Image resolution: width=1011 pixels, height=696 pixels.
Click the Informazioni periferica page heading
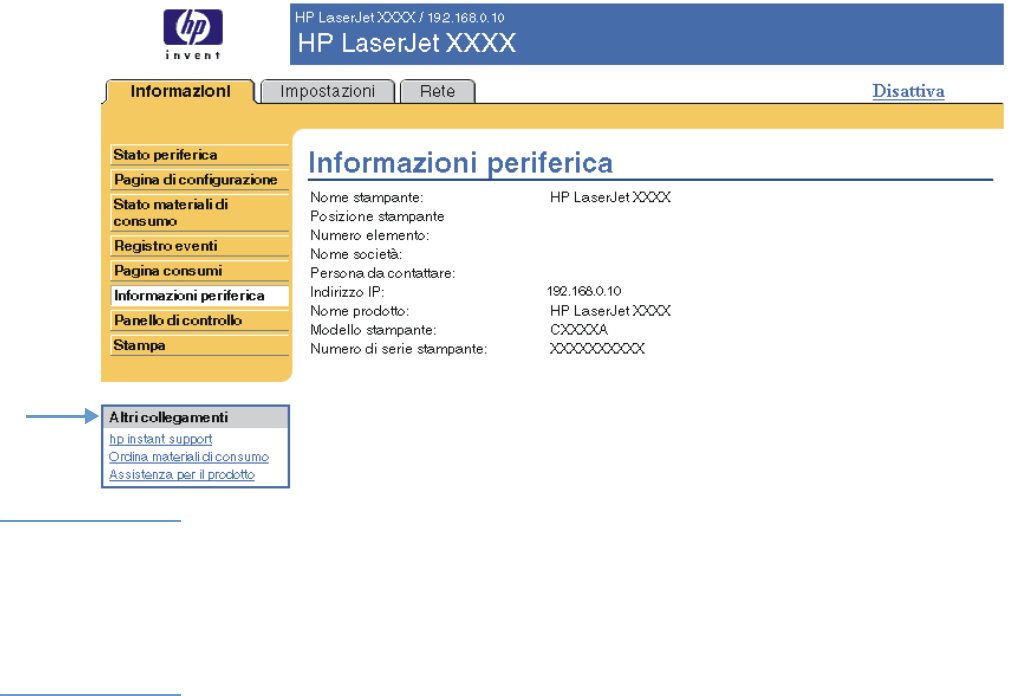(460, 163)
